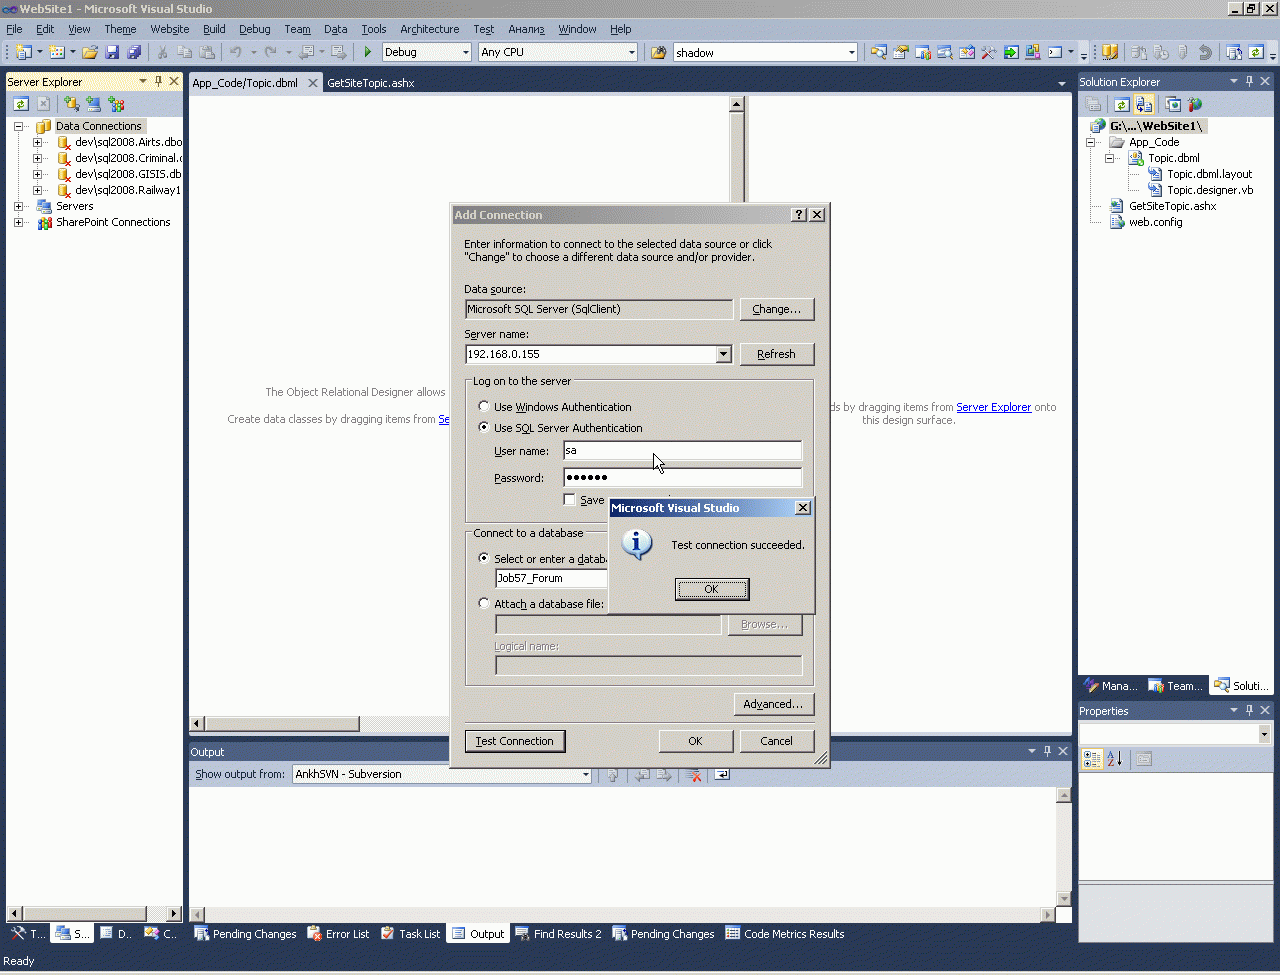1280x975 pixels.
Task: Click the Change... data source button
Action: point(777,309)
